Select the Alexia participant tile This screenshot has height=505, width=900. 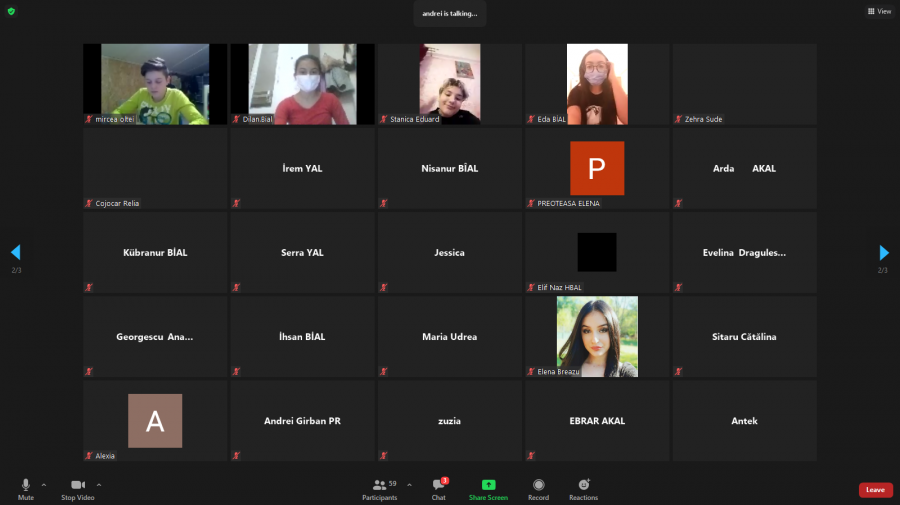click(x=155, y=420)
